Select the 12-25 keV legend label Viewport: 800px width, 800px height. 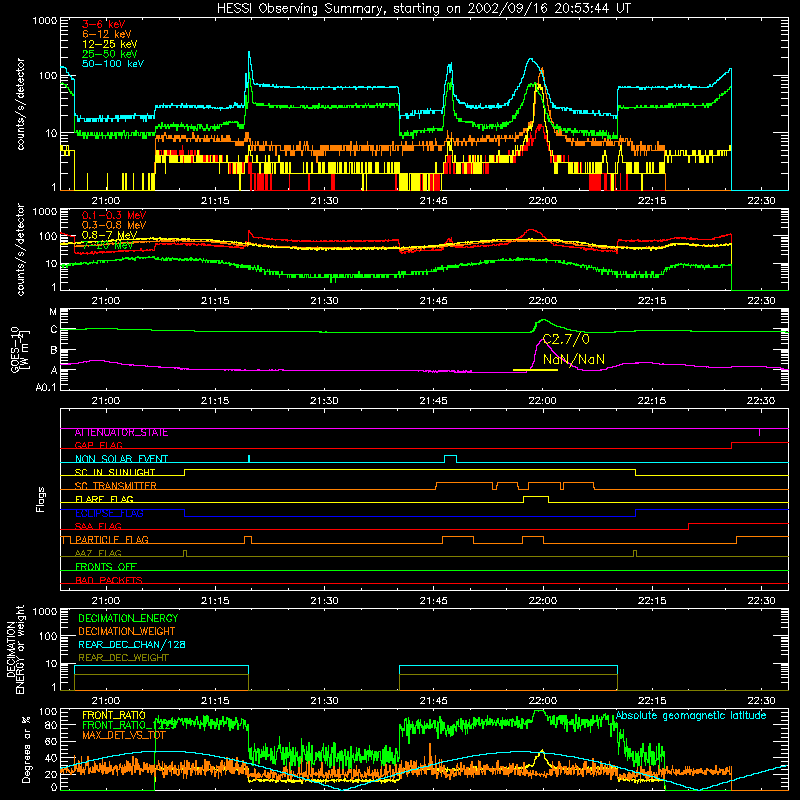pos(110,44)
